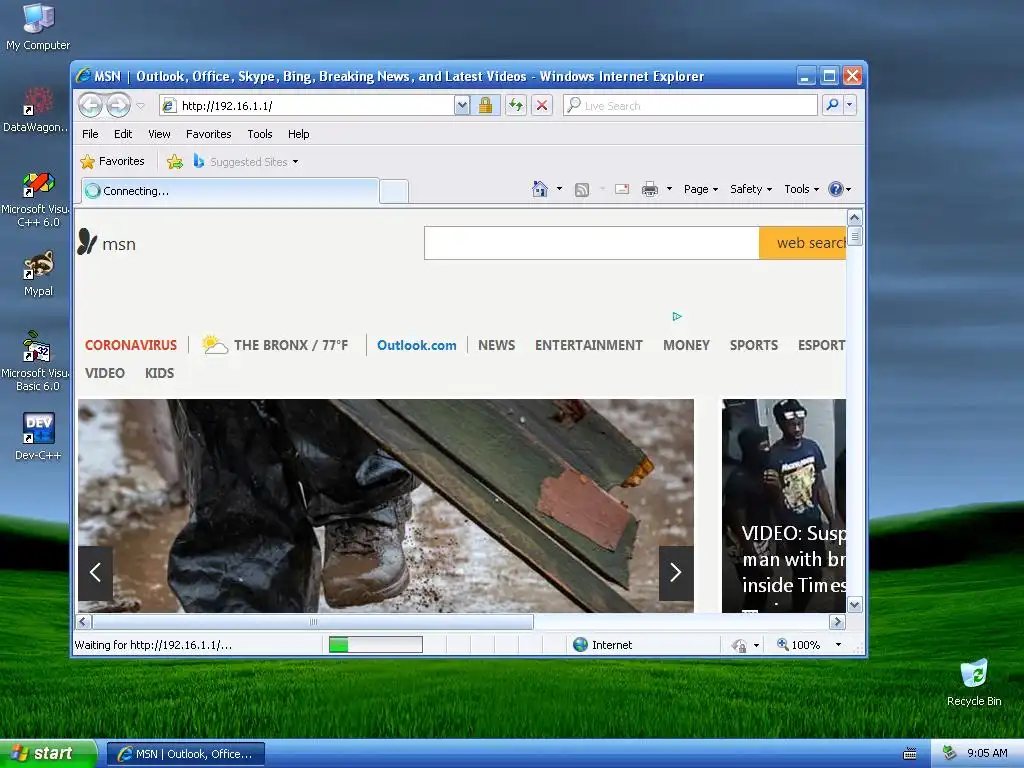Click the page loading progress bar

376,645
